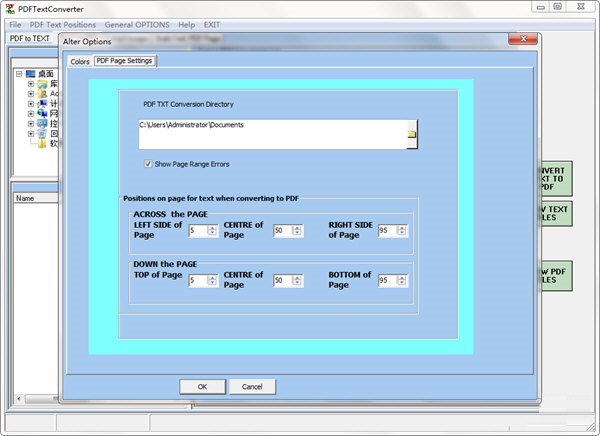Expand the 控 control panel tree node

point(31,123)
